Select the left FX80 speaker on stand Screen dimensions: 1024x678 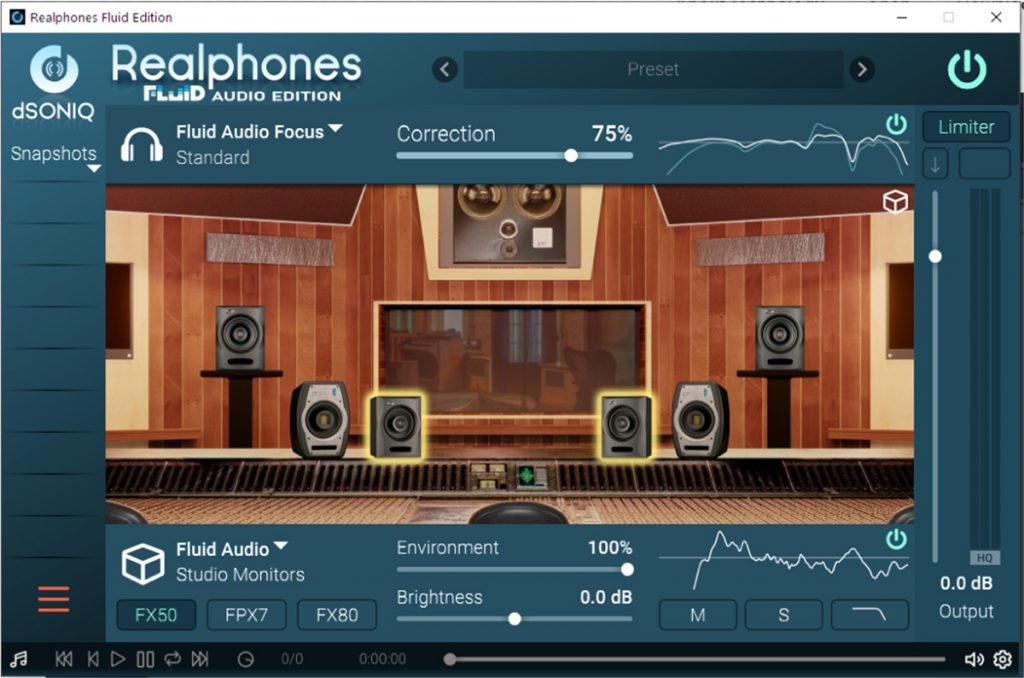pos(240,338)
